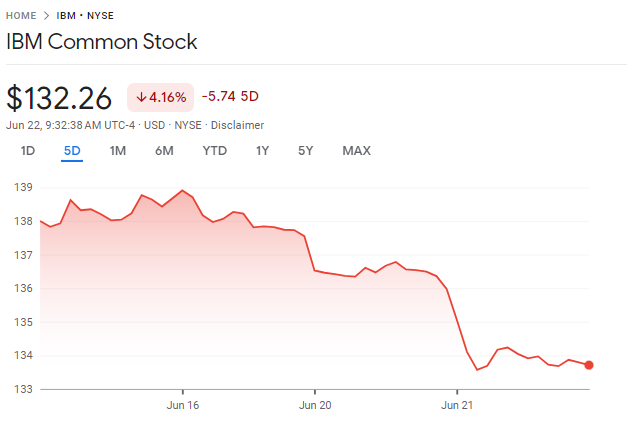Click the Jun 20 date label
This screenshot has height=423, width=627.
315,405
